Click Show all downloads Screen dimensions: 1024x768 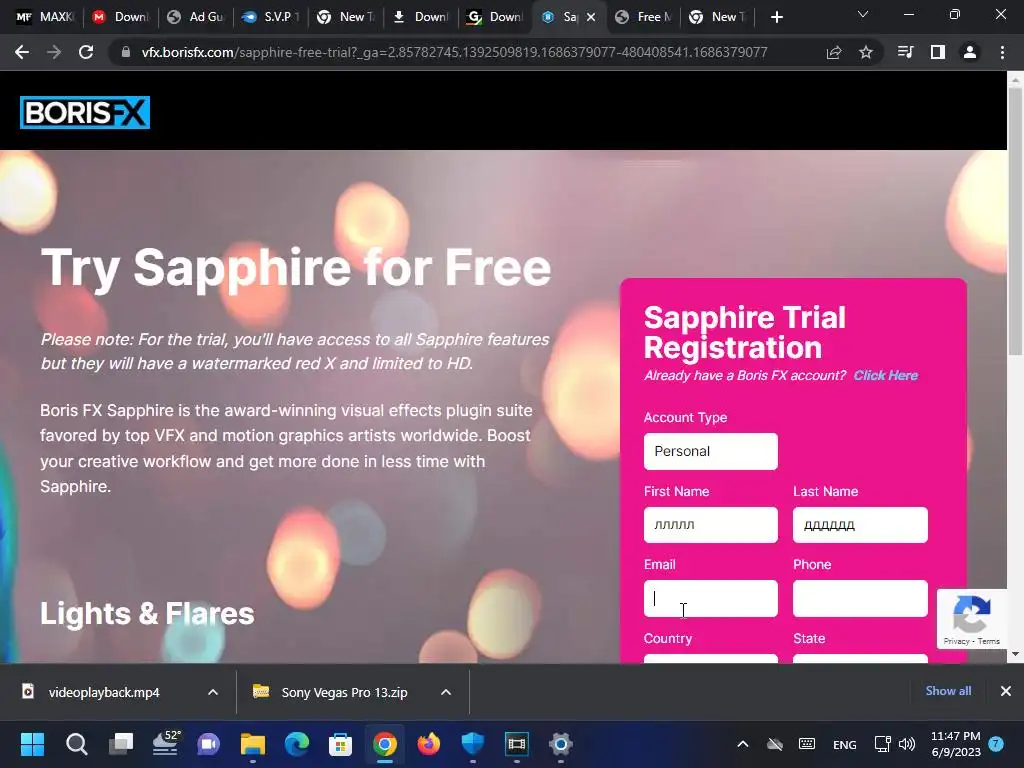(x=948, y=691)
